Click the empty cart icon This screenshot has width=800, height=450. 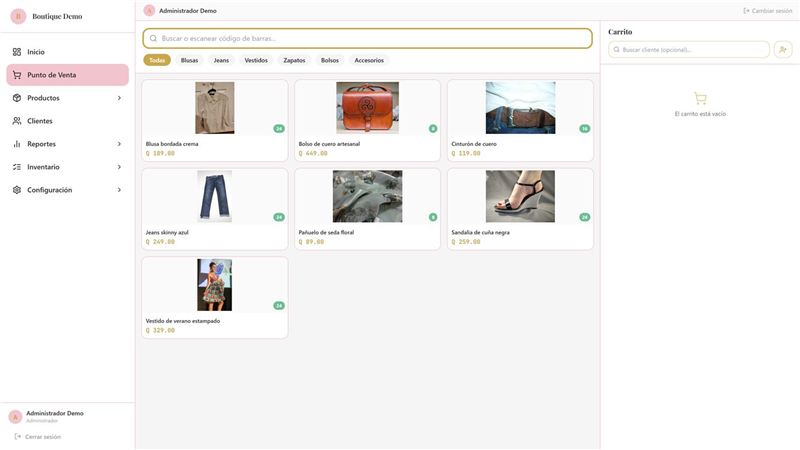click(x=700, y=98)
